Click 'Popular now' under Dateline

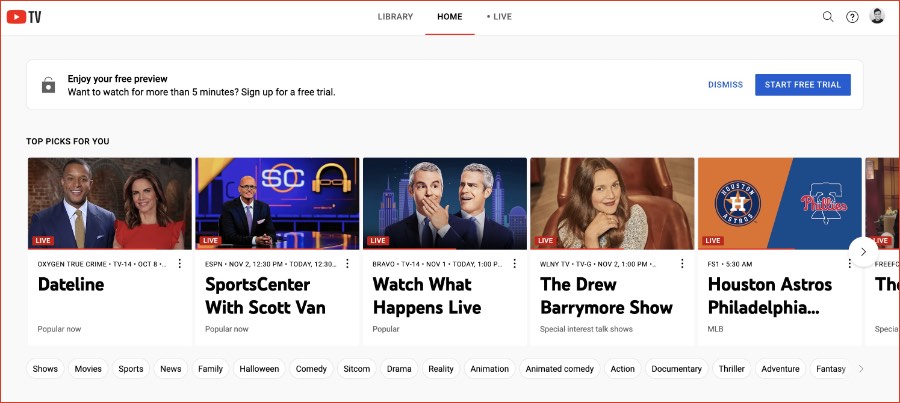tap(60, 329)
